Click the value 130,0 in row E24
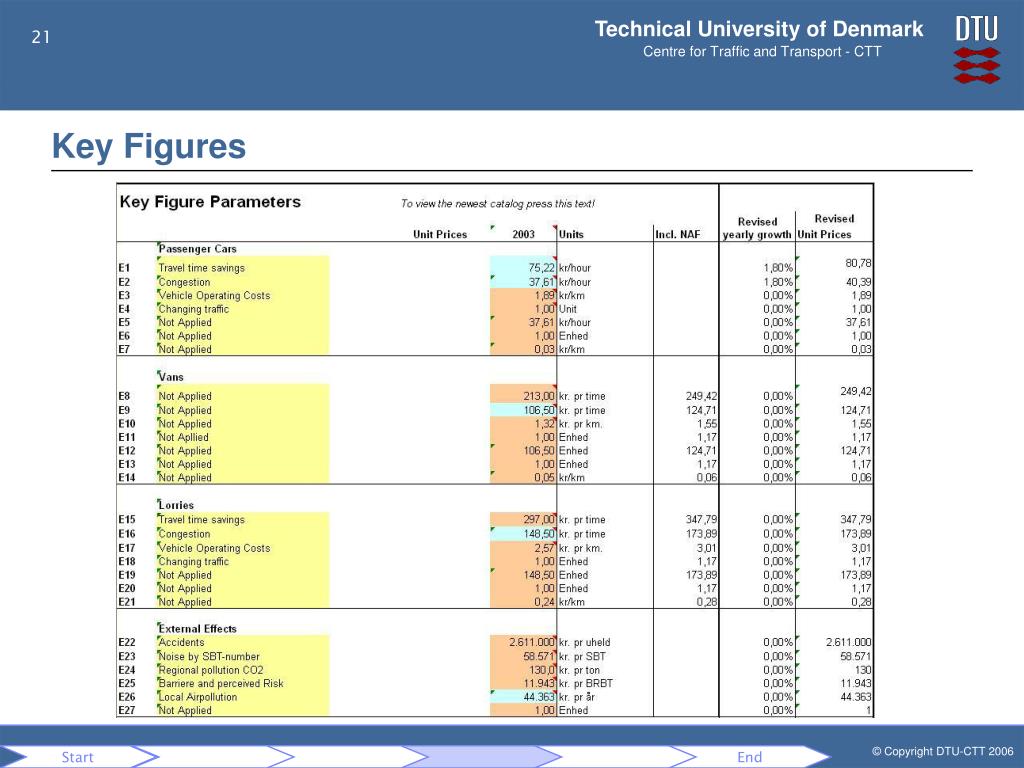The width and height of the screenshot is (1024, 768). point(542,670)
